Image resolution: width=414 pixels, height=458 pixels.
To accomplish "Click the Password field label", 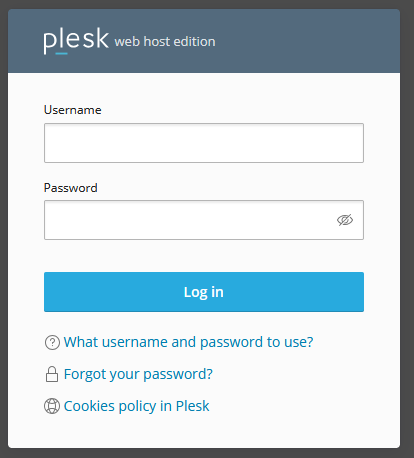I will [x=71, y=188].
